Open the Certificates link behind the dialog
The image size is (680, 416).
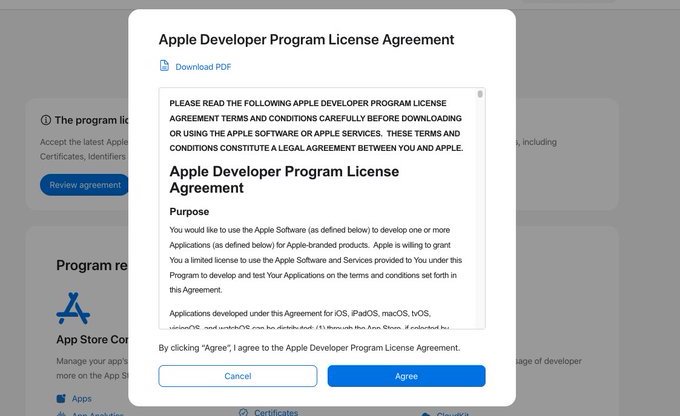pyautogui.click(x=276, y=412)
